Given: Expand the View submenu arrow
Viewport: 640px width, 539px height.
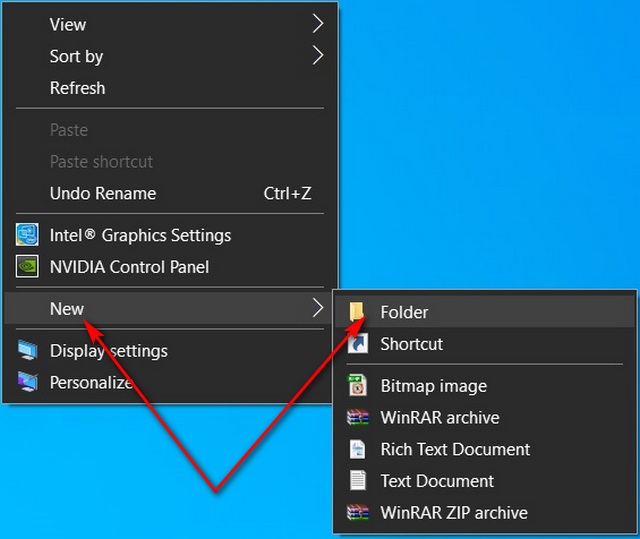Looking at the screenshot, I should [x=318, y=24].
